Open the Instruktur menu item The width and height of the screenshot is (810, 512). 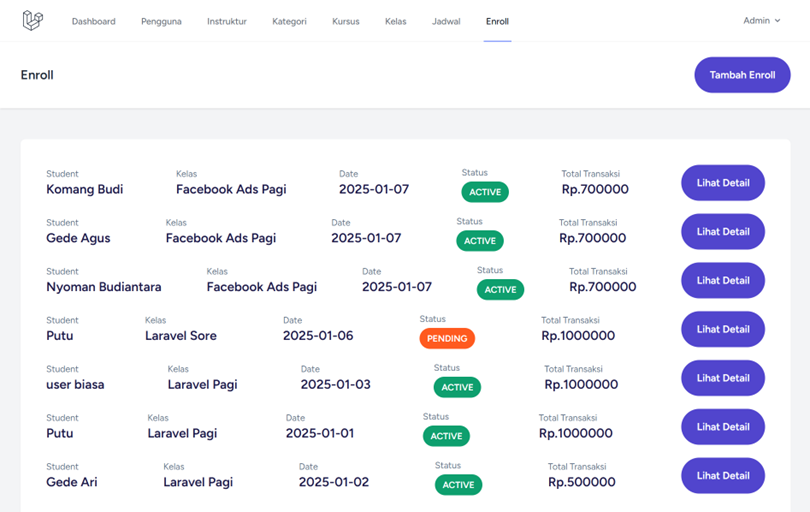tap(227, 21)
